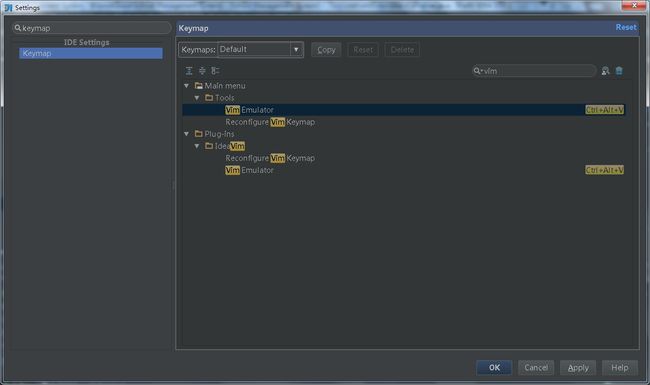Click the Cancel button

[536, 368]
